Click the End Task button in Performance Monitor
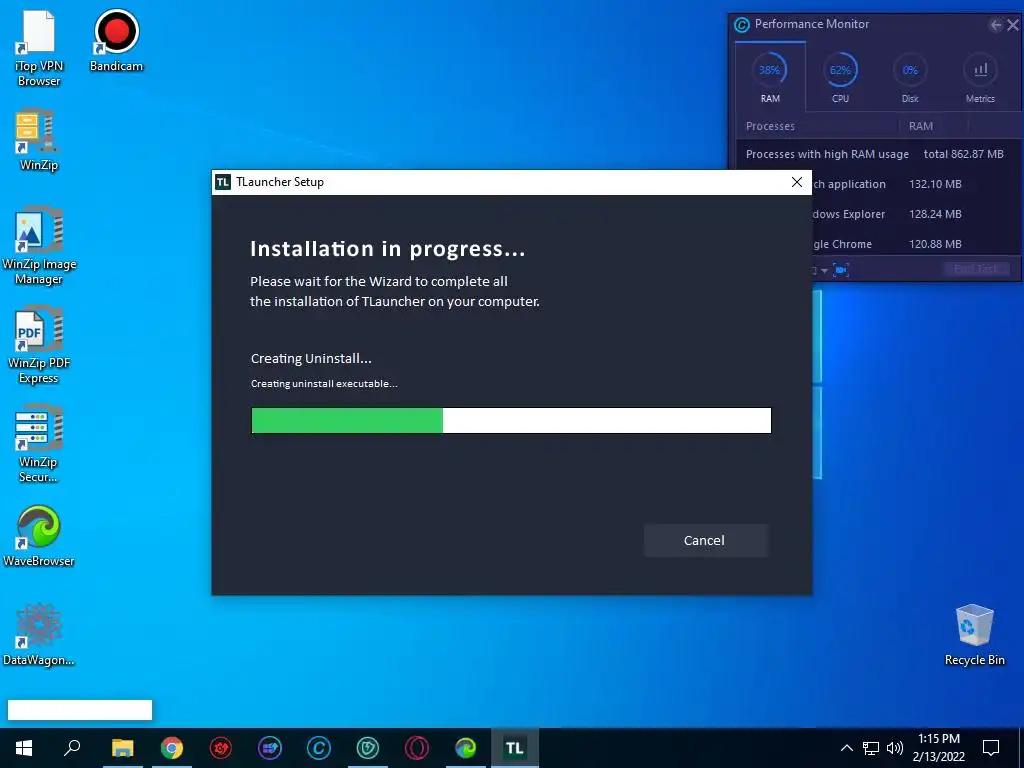Image resolution: width=1024 pixels, height=768 pixels. pos(976,269)
